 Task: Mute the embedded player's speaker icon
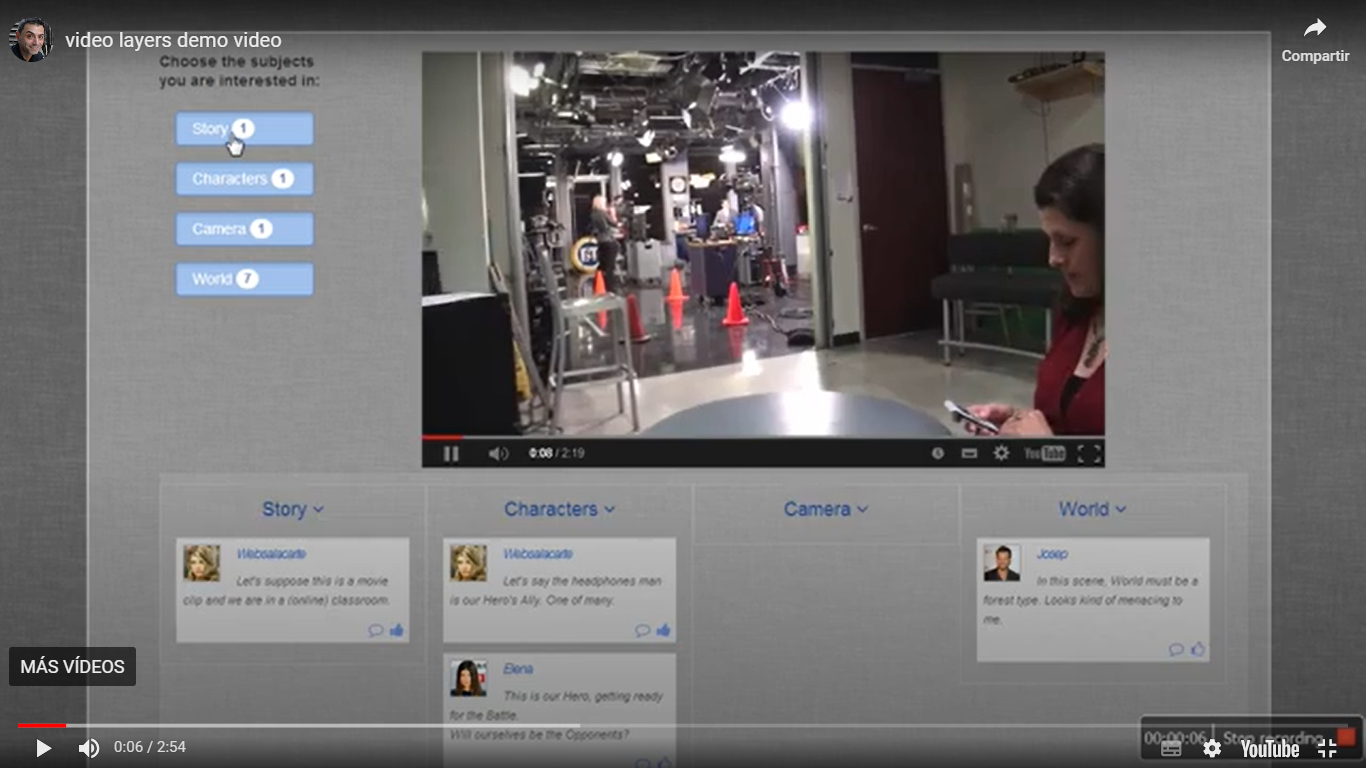(498, 454)
